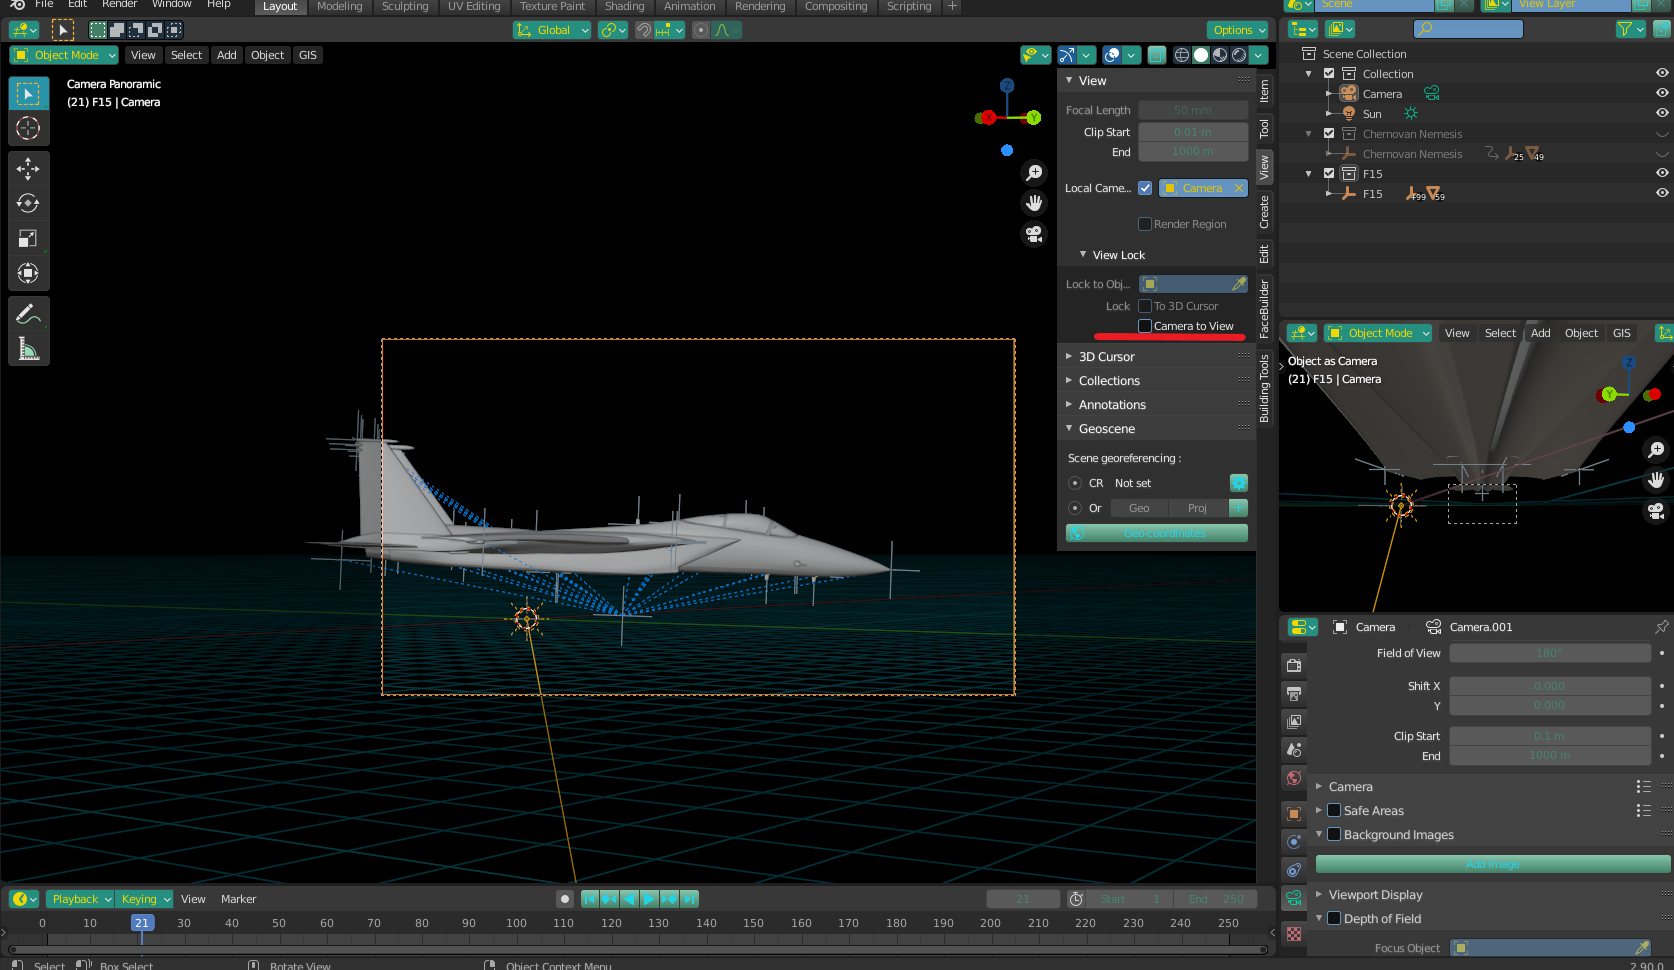The width and height of the screenshot is (1674, 970).
Task: Open the View Layer properties tab
Action: tap(1294, 721)
